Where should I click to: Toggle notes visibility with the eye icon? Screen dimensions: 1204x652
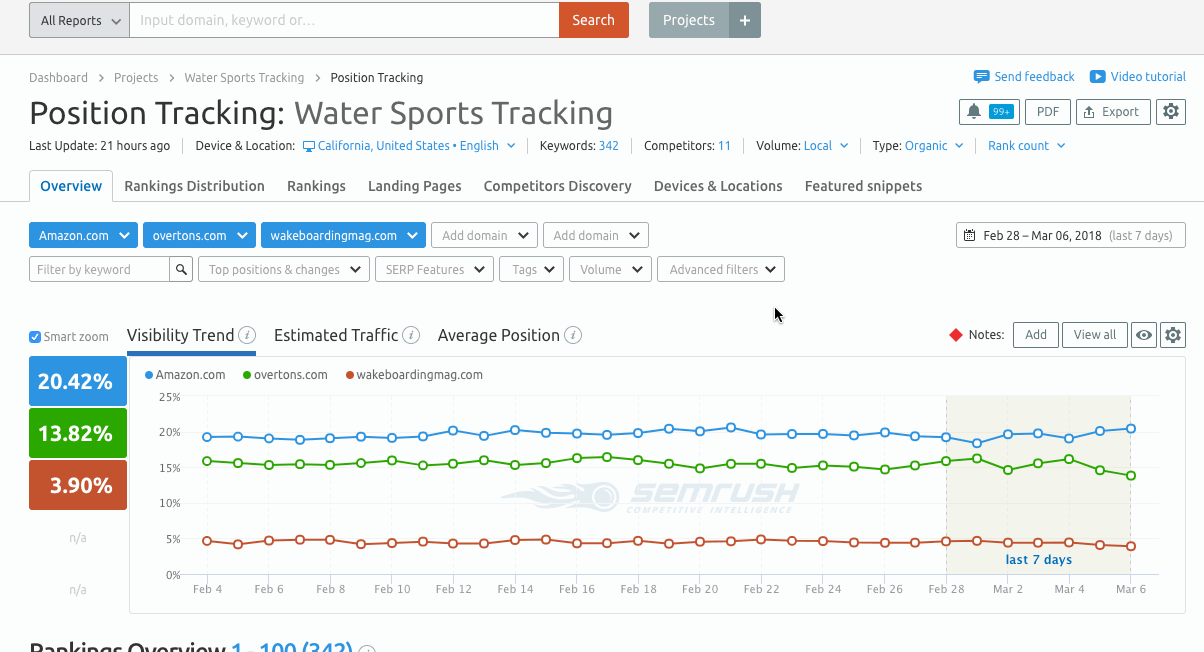[x=1143, y=334]
